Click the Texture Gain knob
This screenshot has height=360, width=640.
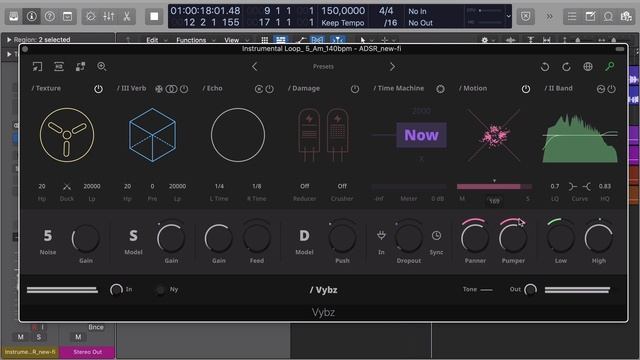(86, 239)
